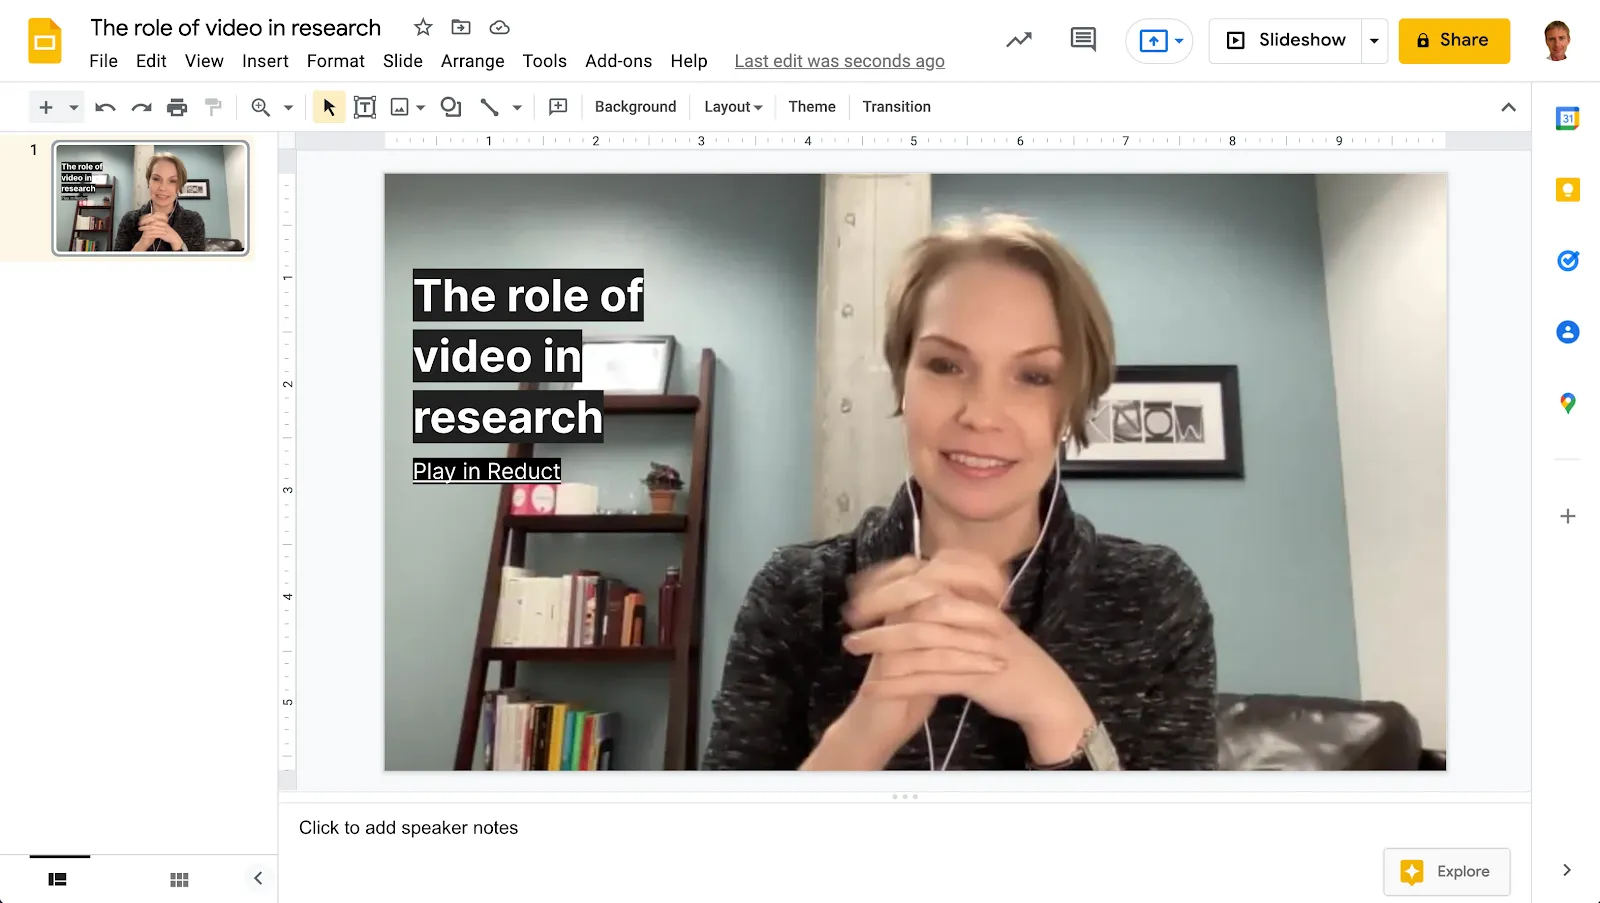Click the speaker notes resize handle dots
The image size is (1600, 903).
[905, 797]
